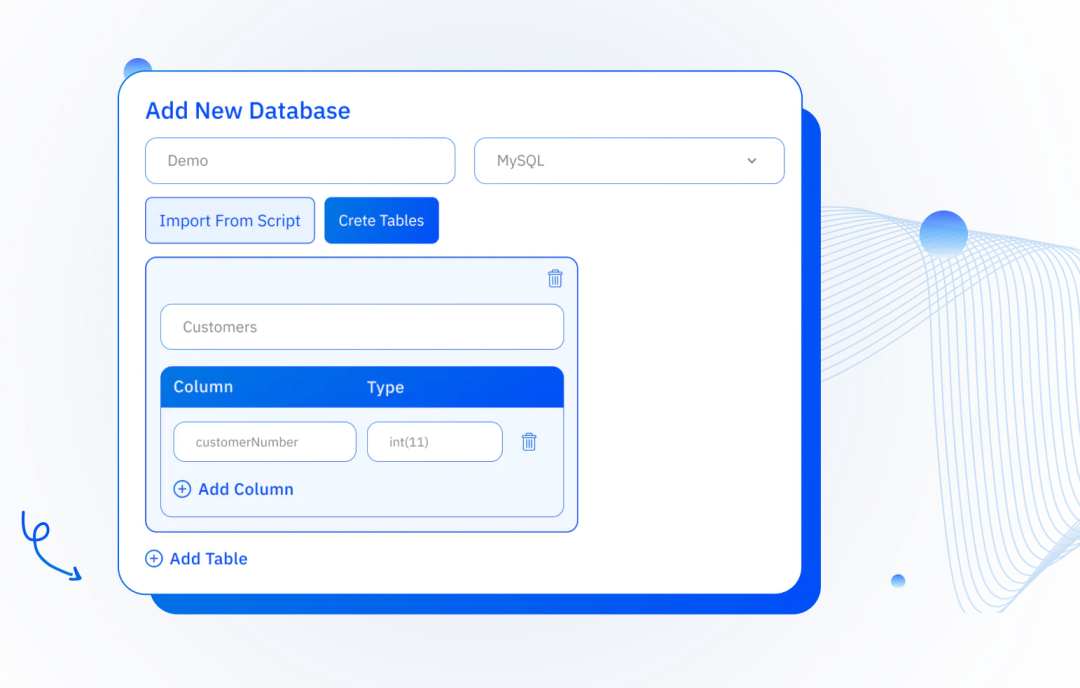
Task: Expand the database engine combo box
Action: click(x=628, y=160)
